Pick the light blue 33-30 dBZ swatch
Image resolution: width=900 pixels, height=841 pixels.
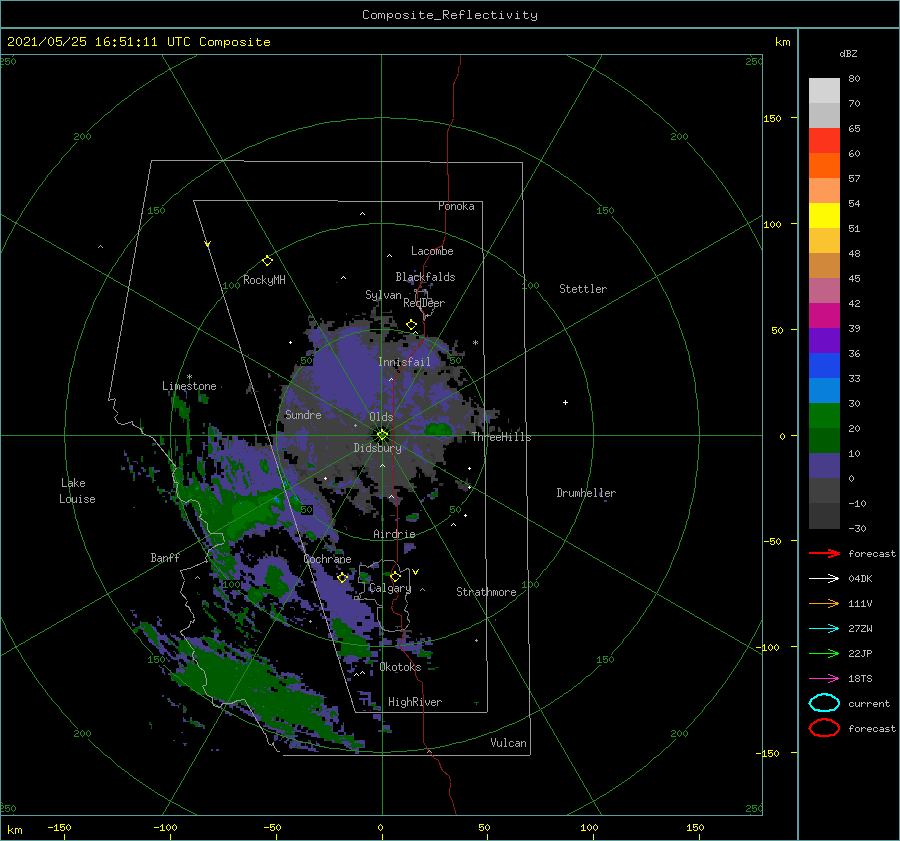pos(824,391)
